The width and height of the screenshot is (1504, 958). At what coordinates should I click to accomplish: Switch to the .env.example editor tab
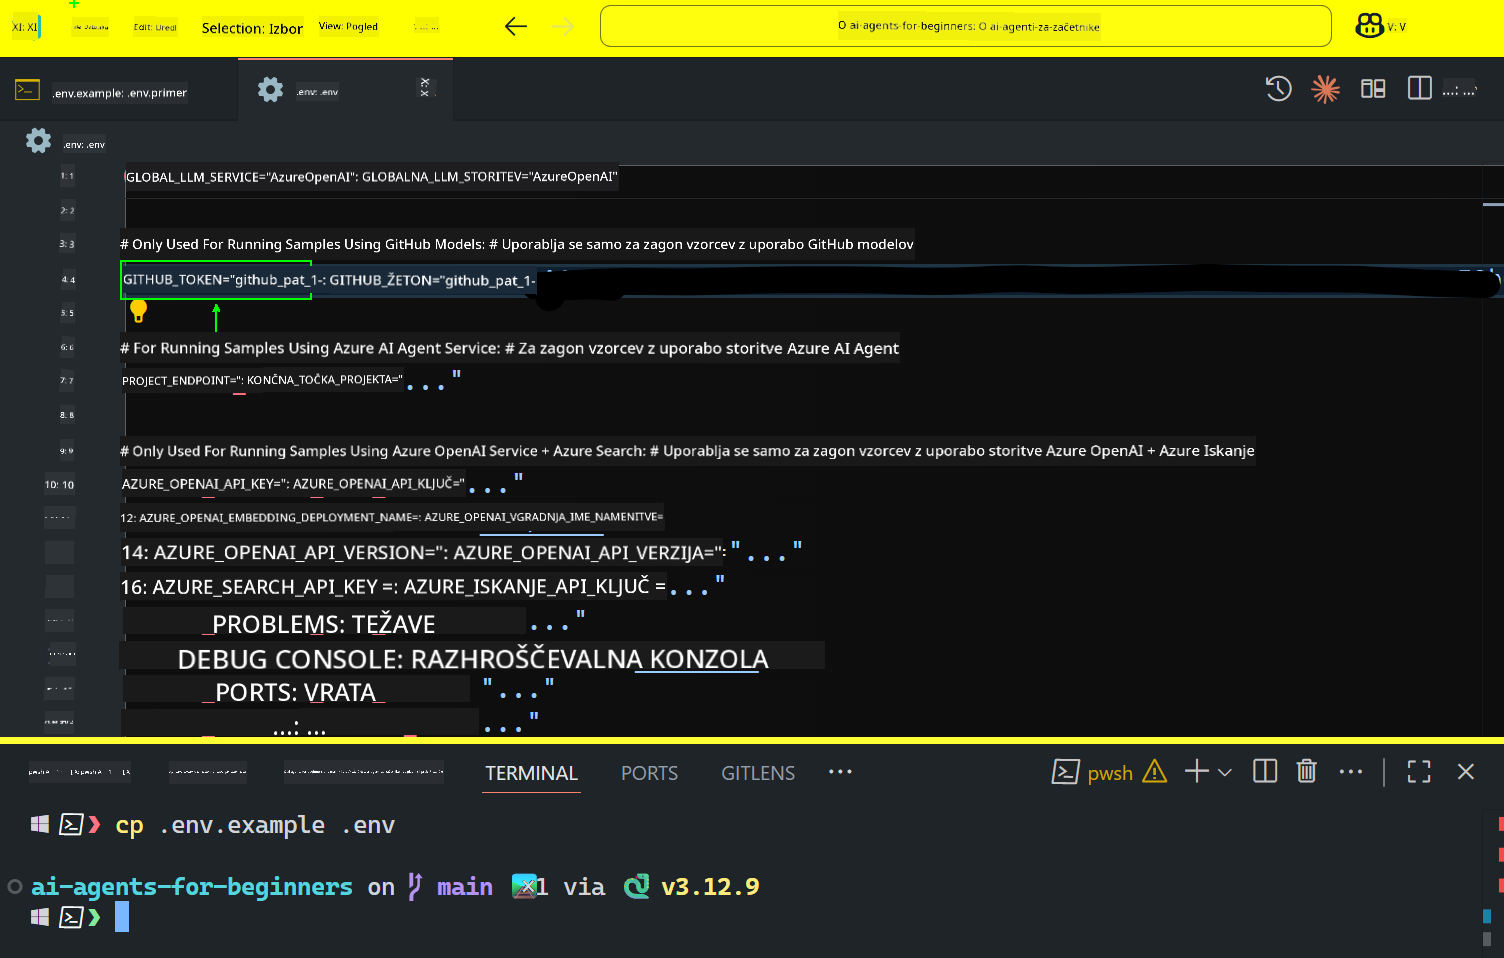pos(119,92)
